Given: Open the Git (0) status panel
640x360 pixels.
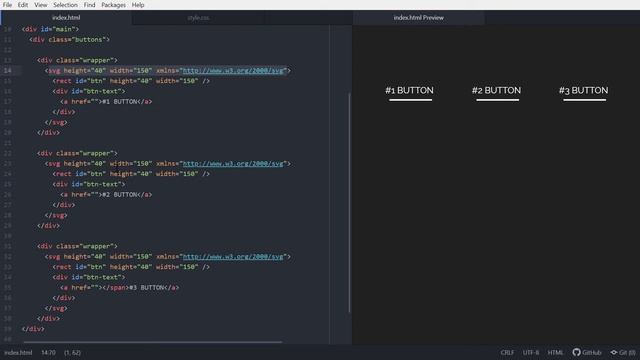Looking at the screenshot, I should (623, 352).
